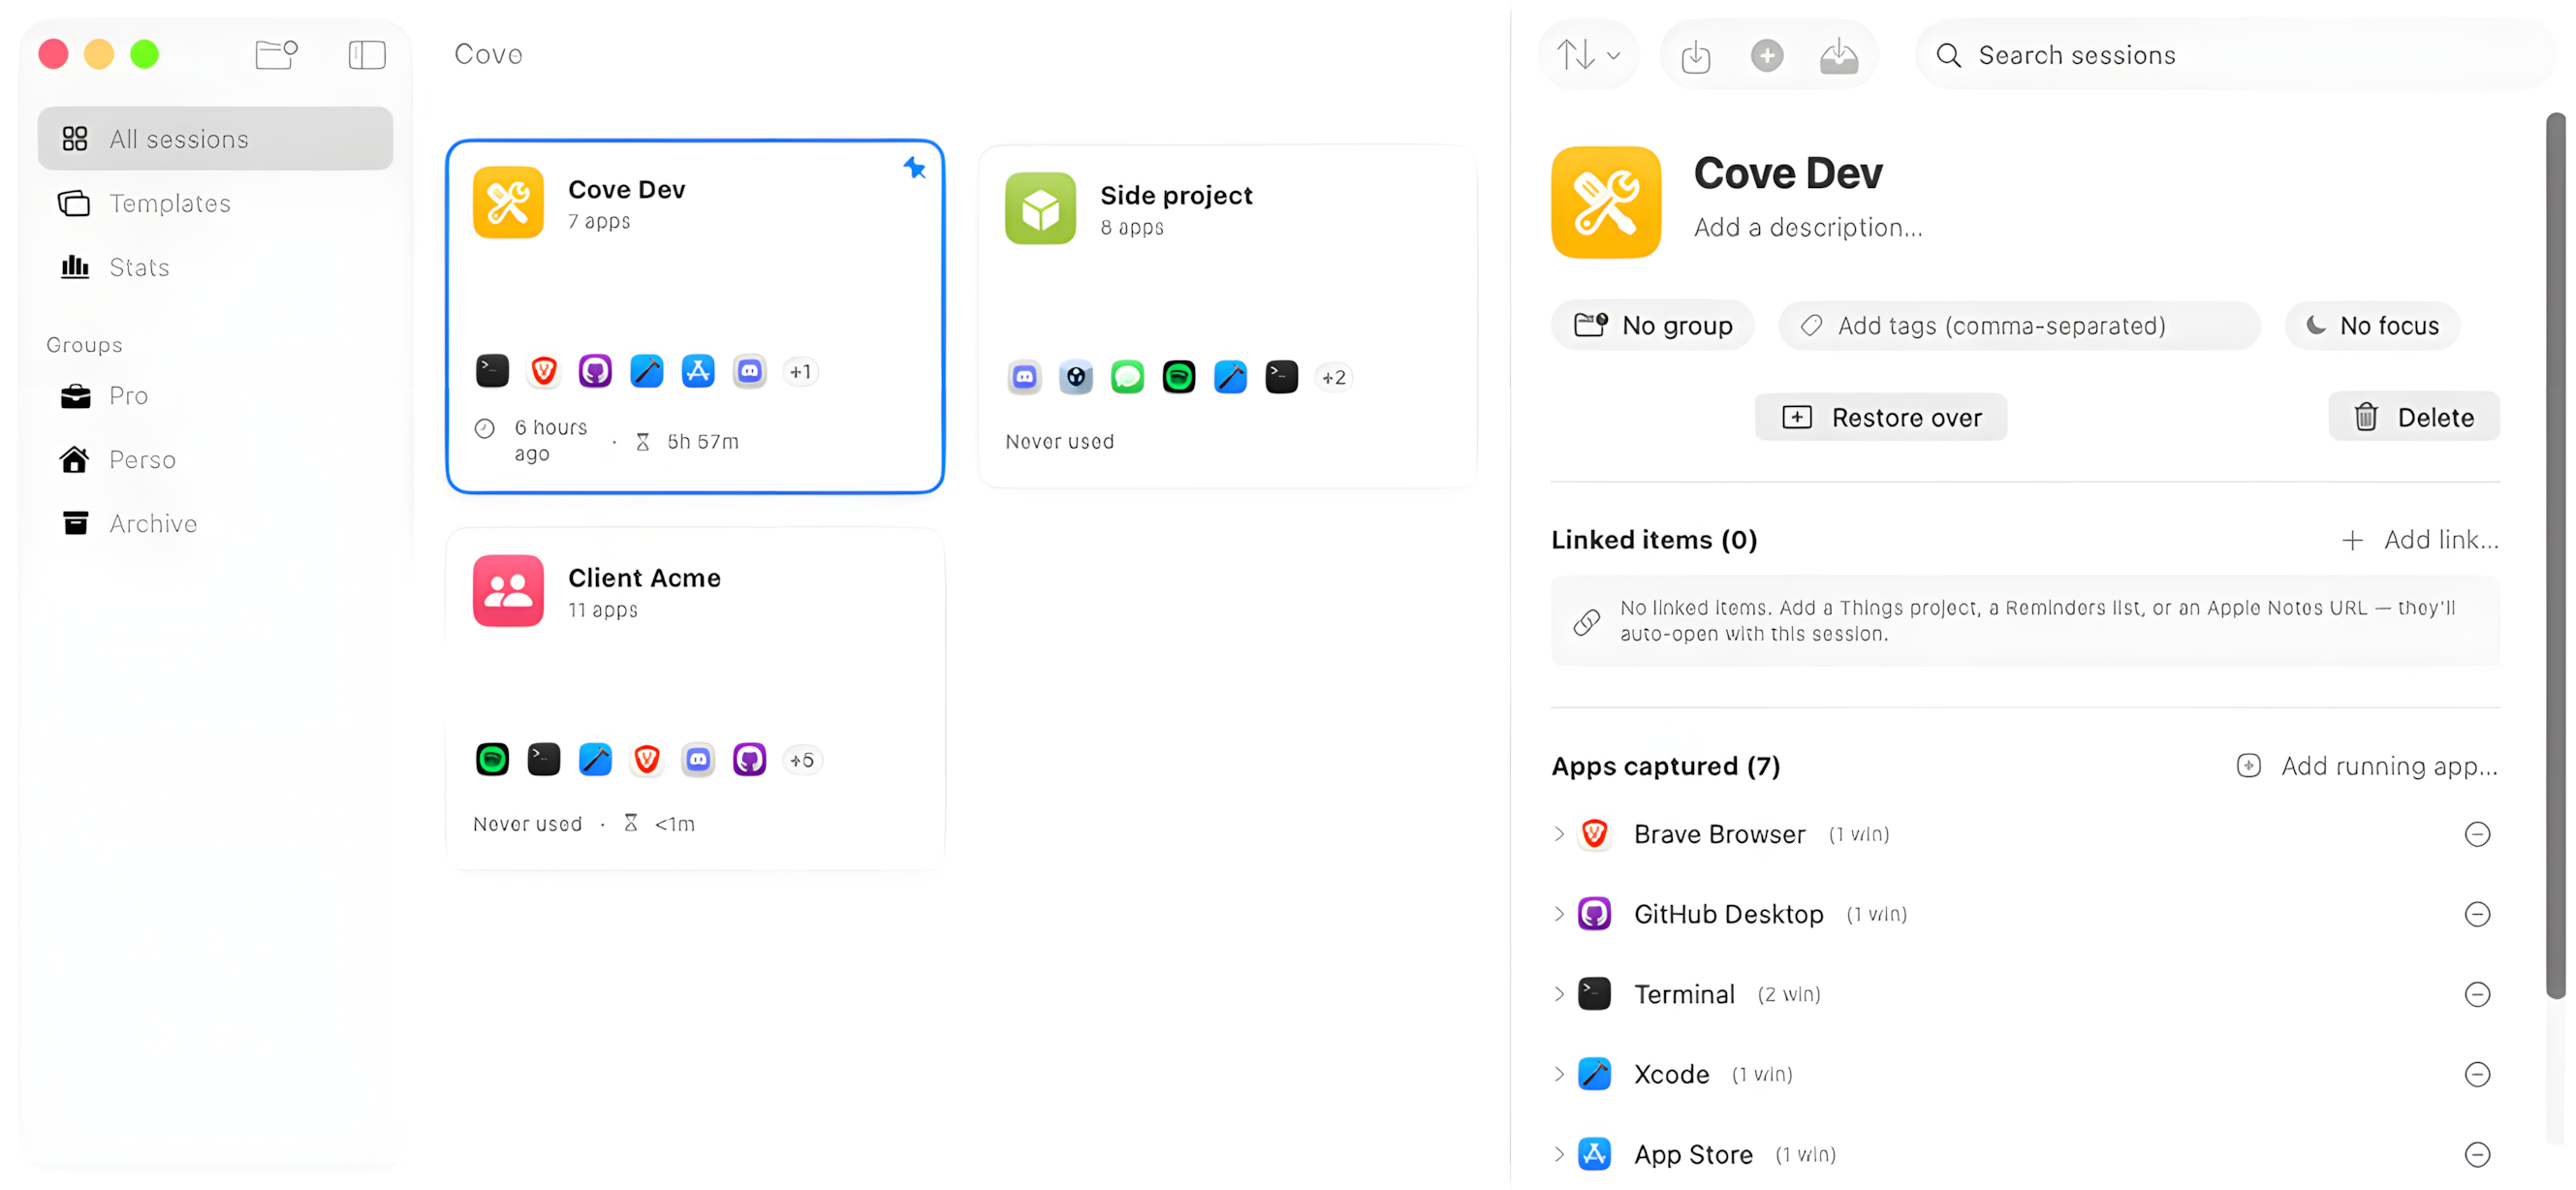Click the capture tray toolbar icon
2576x1190 pixels.
(1838, 56)
